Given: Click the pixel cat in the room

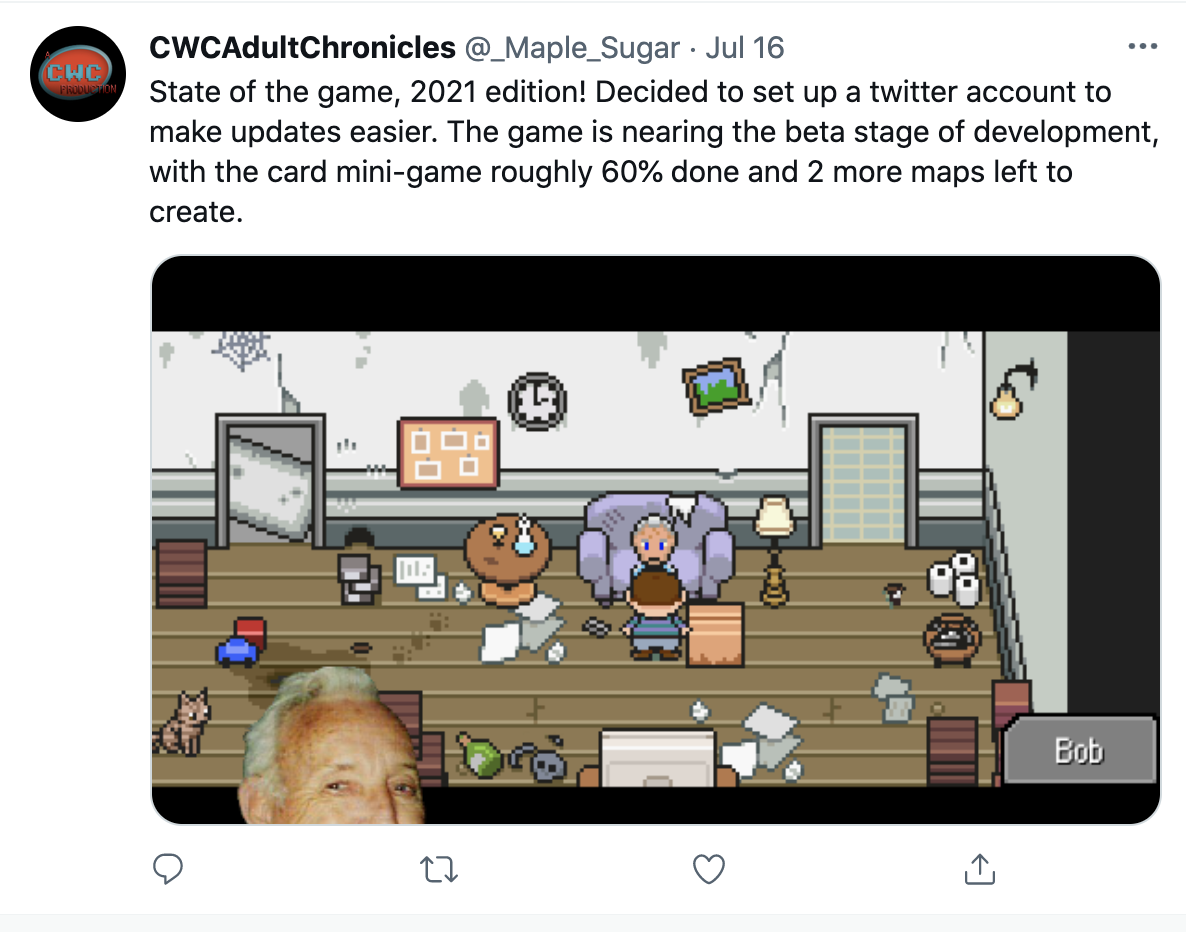Looking at the screenshot, I should [182, 723].
